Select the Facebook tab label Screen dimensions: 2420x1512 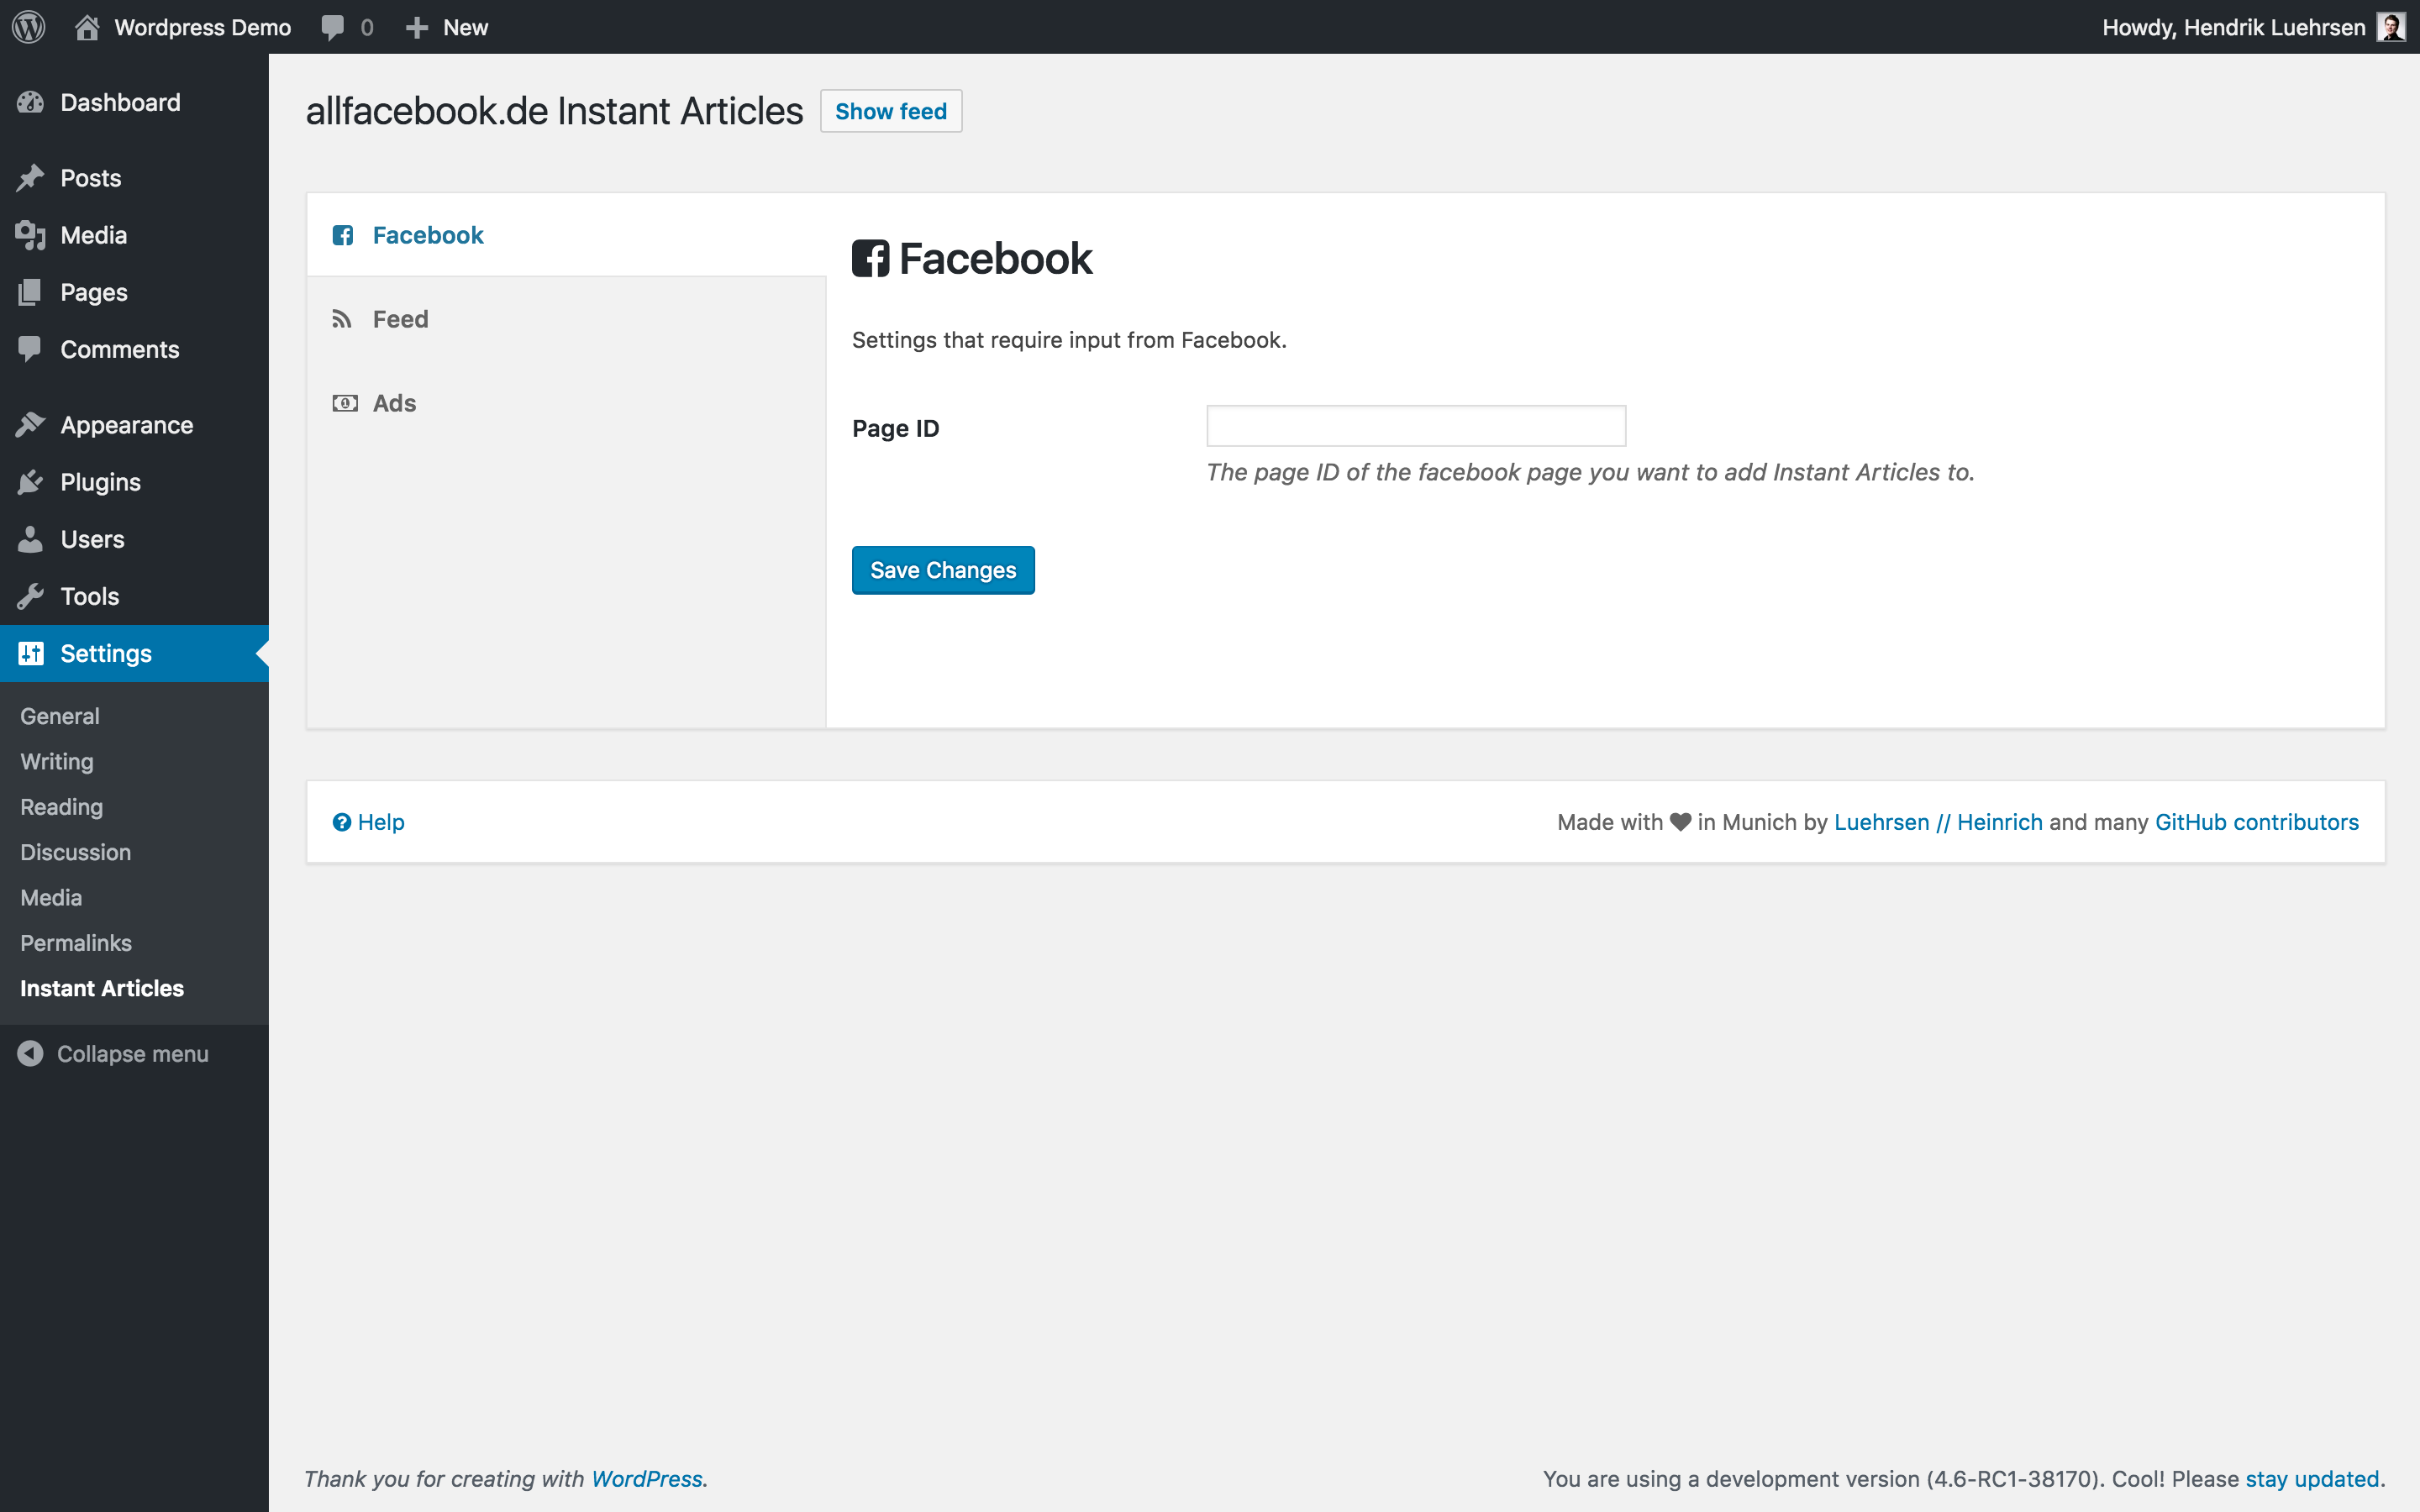[x=428, y=235]
